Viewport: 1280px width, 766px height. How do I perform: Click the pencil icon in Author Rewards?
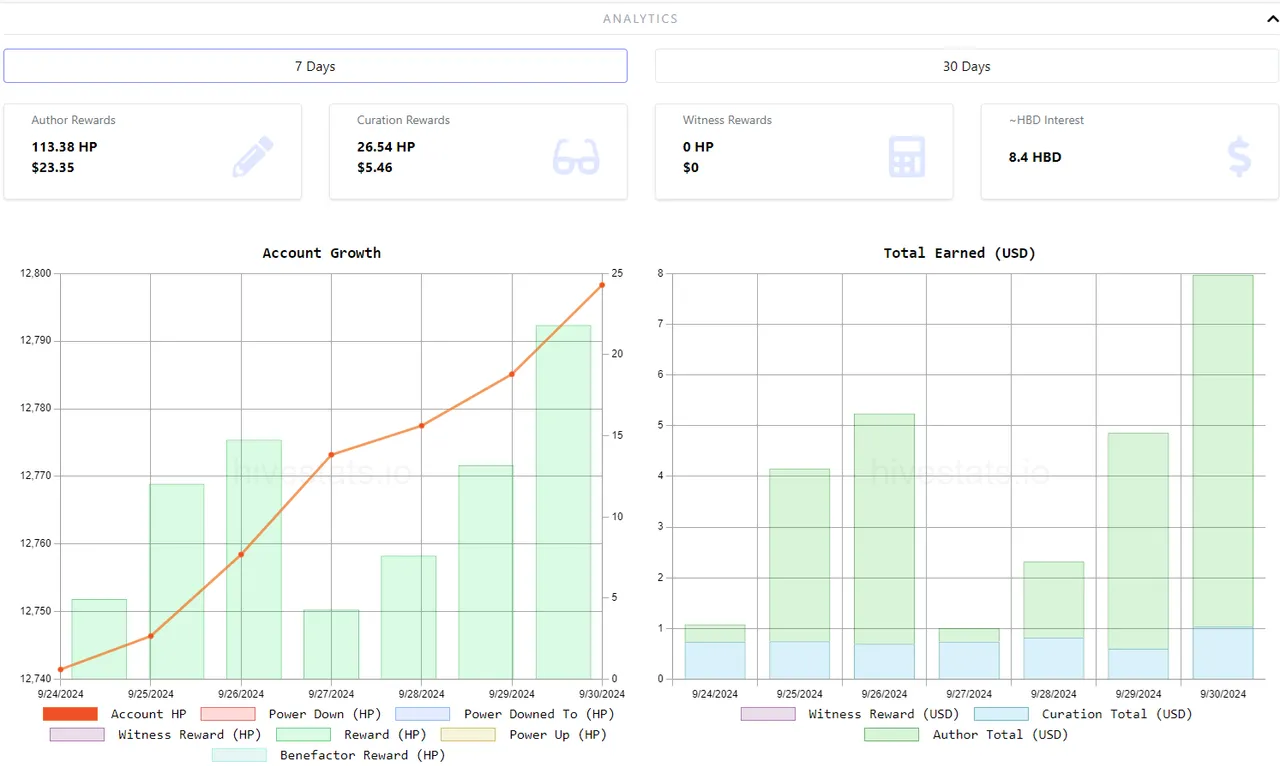[x=252, y=156]
